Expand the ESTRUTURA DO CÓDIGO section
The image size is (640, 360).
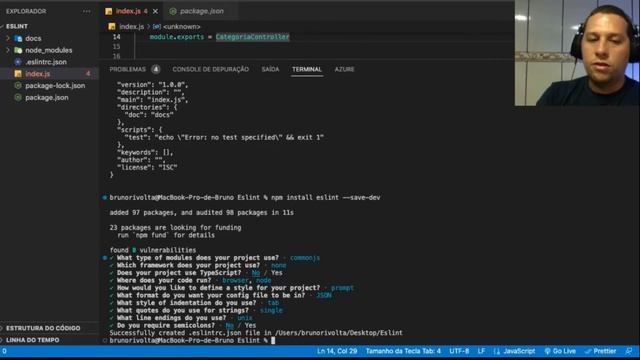[43, 328]
